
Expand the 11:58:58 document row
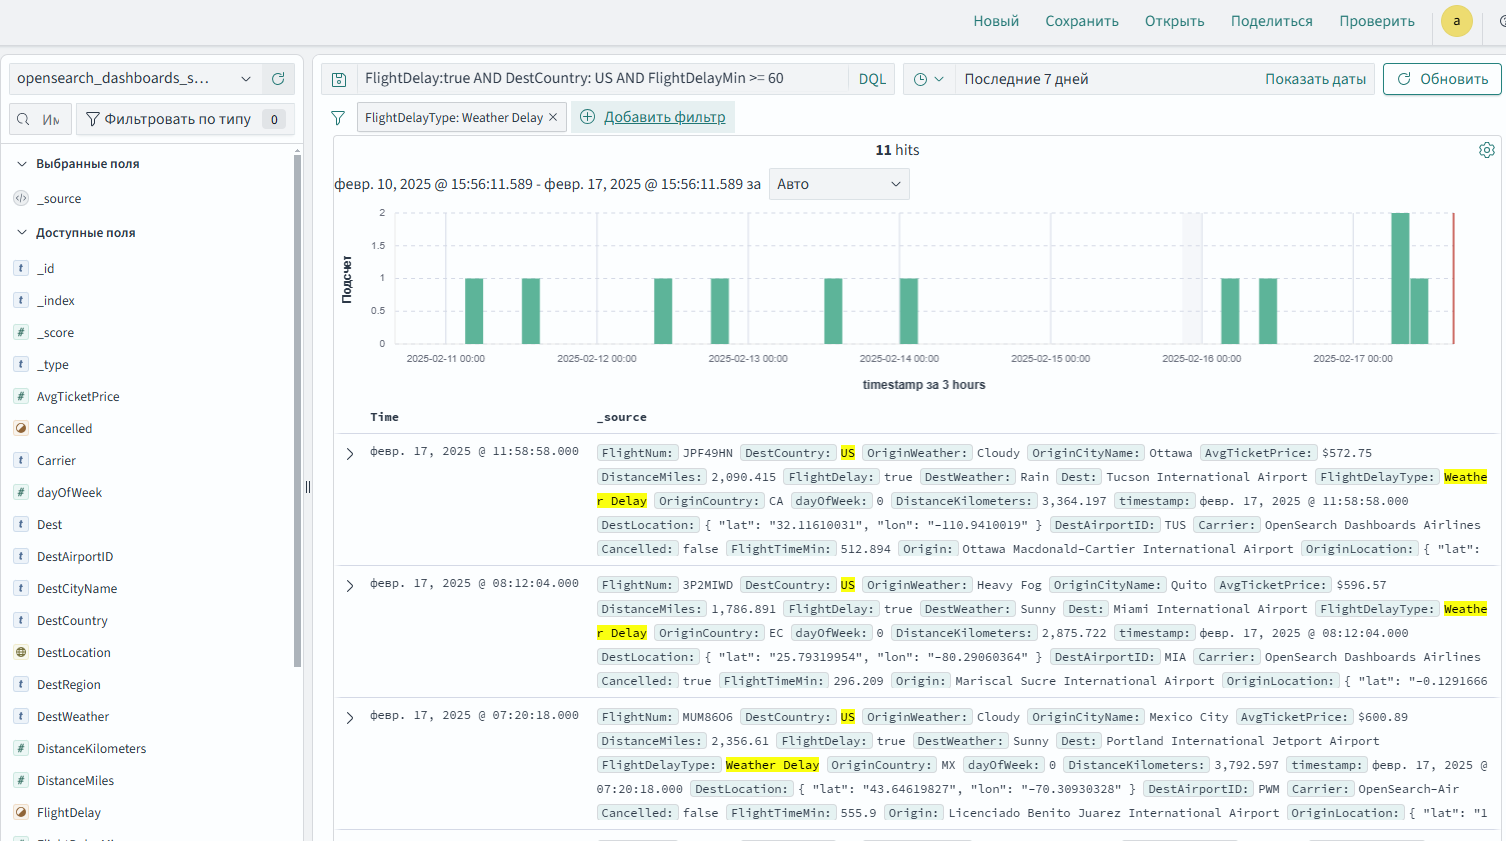(350, 453)
